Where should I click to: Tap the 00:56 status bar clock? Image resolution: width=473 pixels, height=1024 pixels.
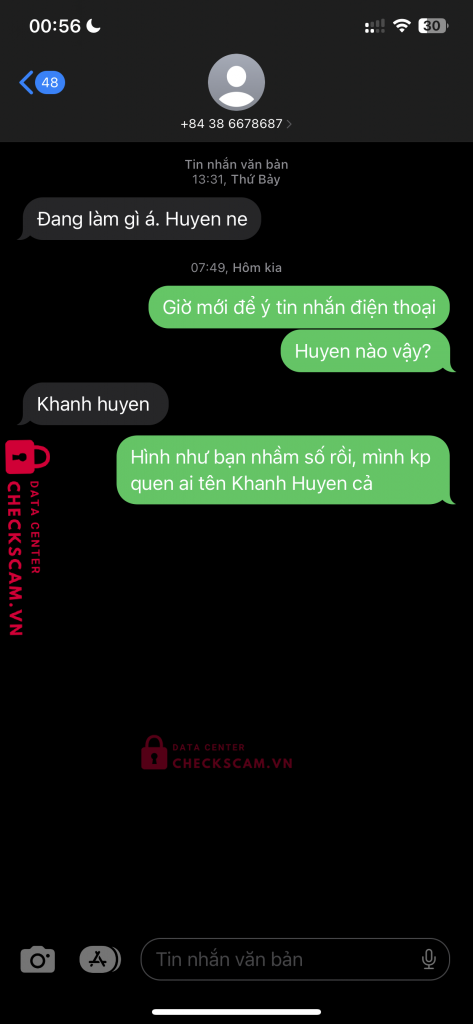point(55,26)
